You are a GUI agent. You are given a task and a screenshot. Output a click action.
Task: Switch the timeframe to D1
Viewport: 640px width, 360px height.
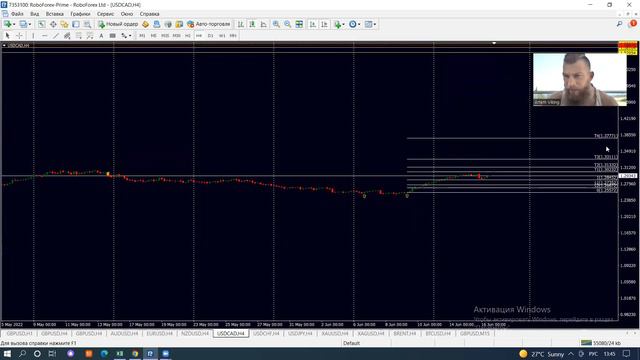(x=210, y=36)
